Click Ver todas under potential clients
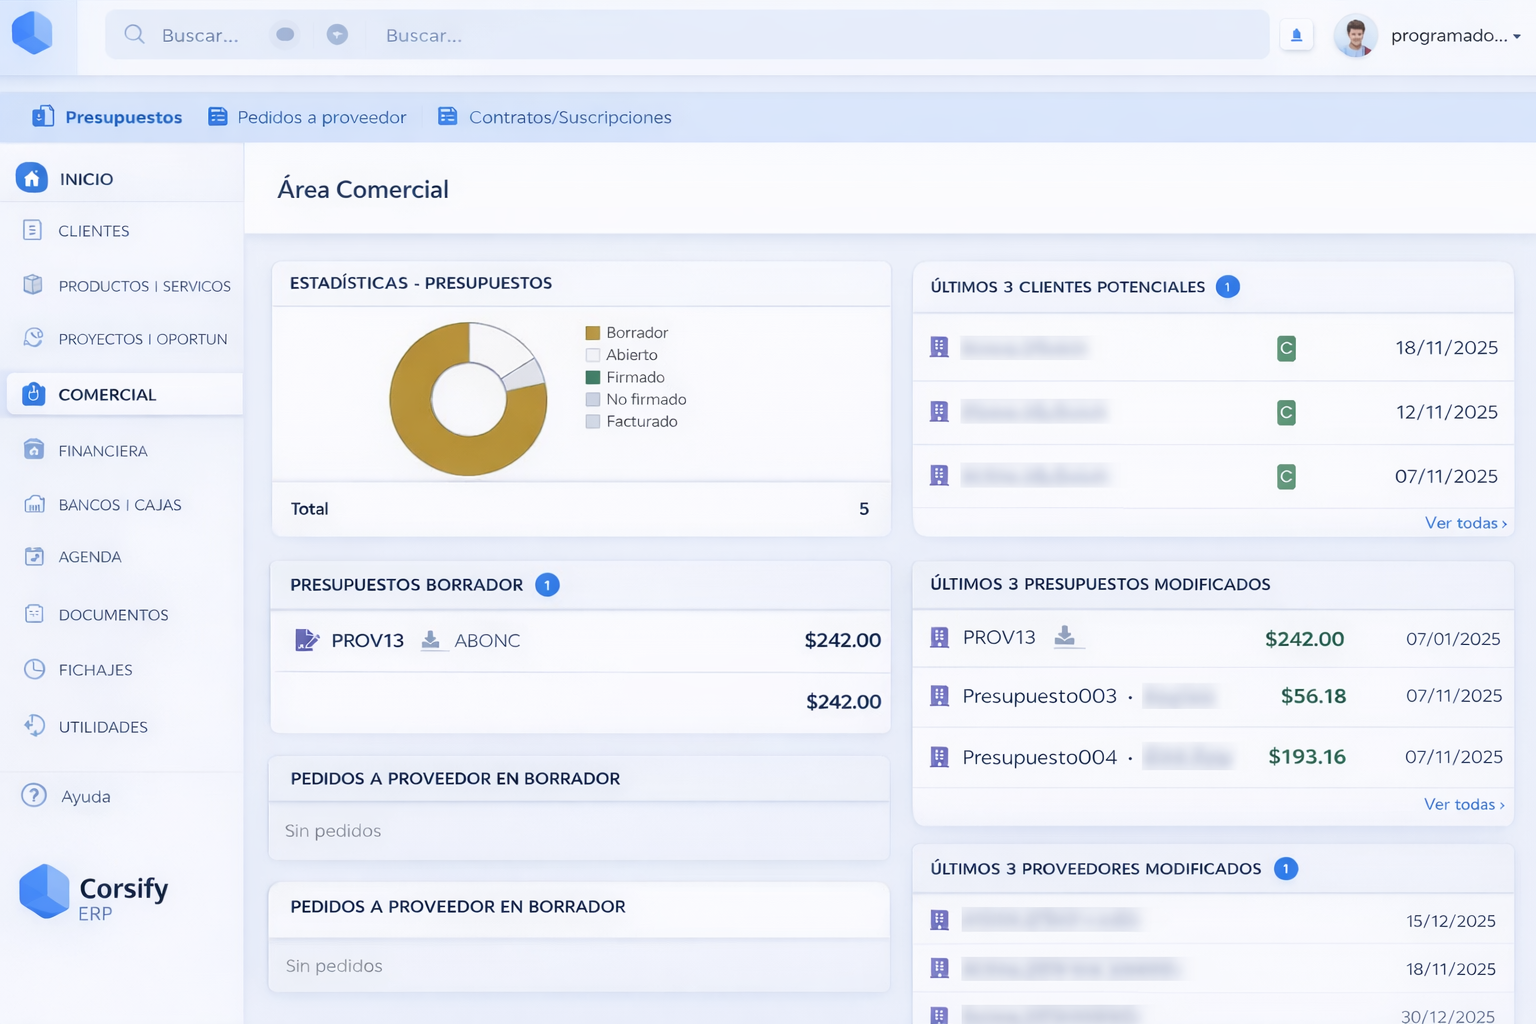This screenshot has height=1024, width=1536. coord(1465,523)
